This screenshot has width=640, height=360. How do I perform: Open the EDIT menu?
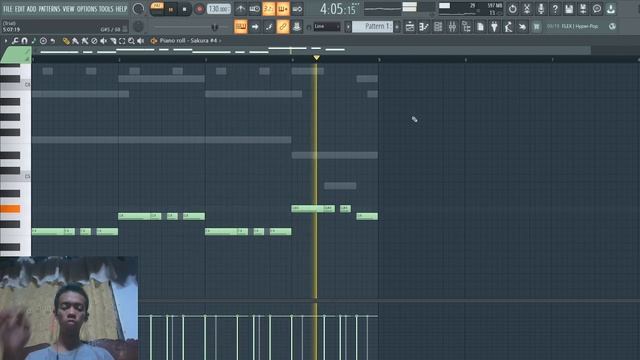(x=20, y=9)
